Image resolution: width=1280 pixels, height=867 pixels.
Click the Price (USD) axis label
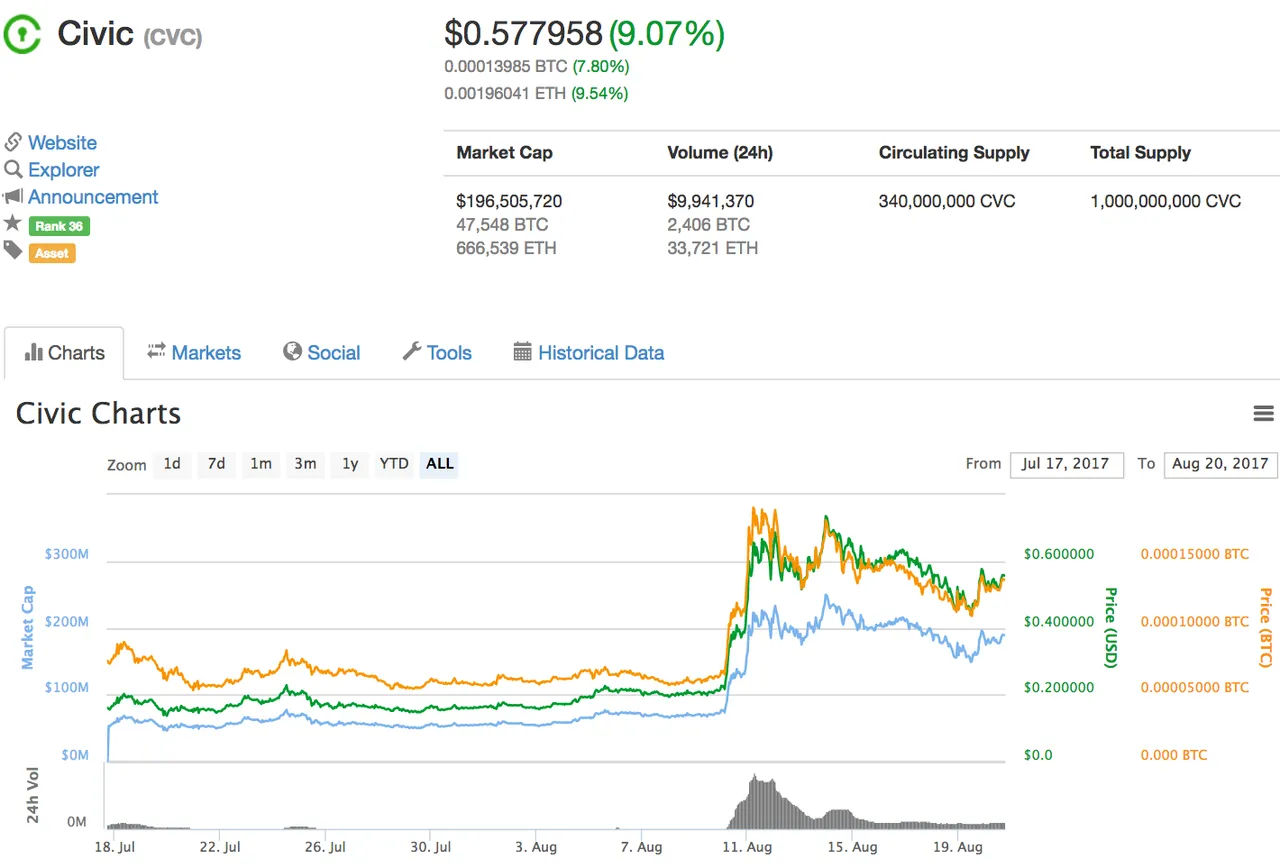click(1110, 627)
